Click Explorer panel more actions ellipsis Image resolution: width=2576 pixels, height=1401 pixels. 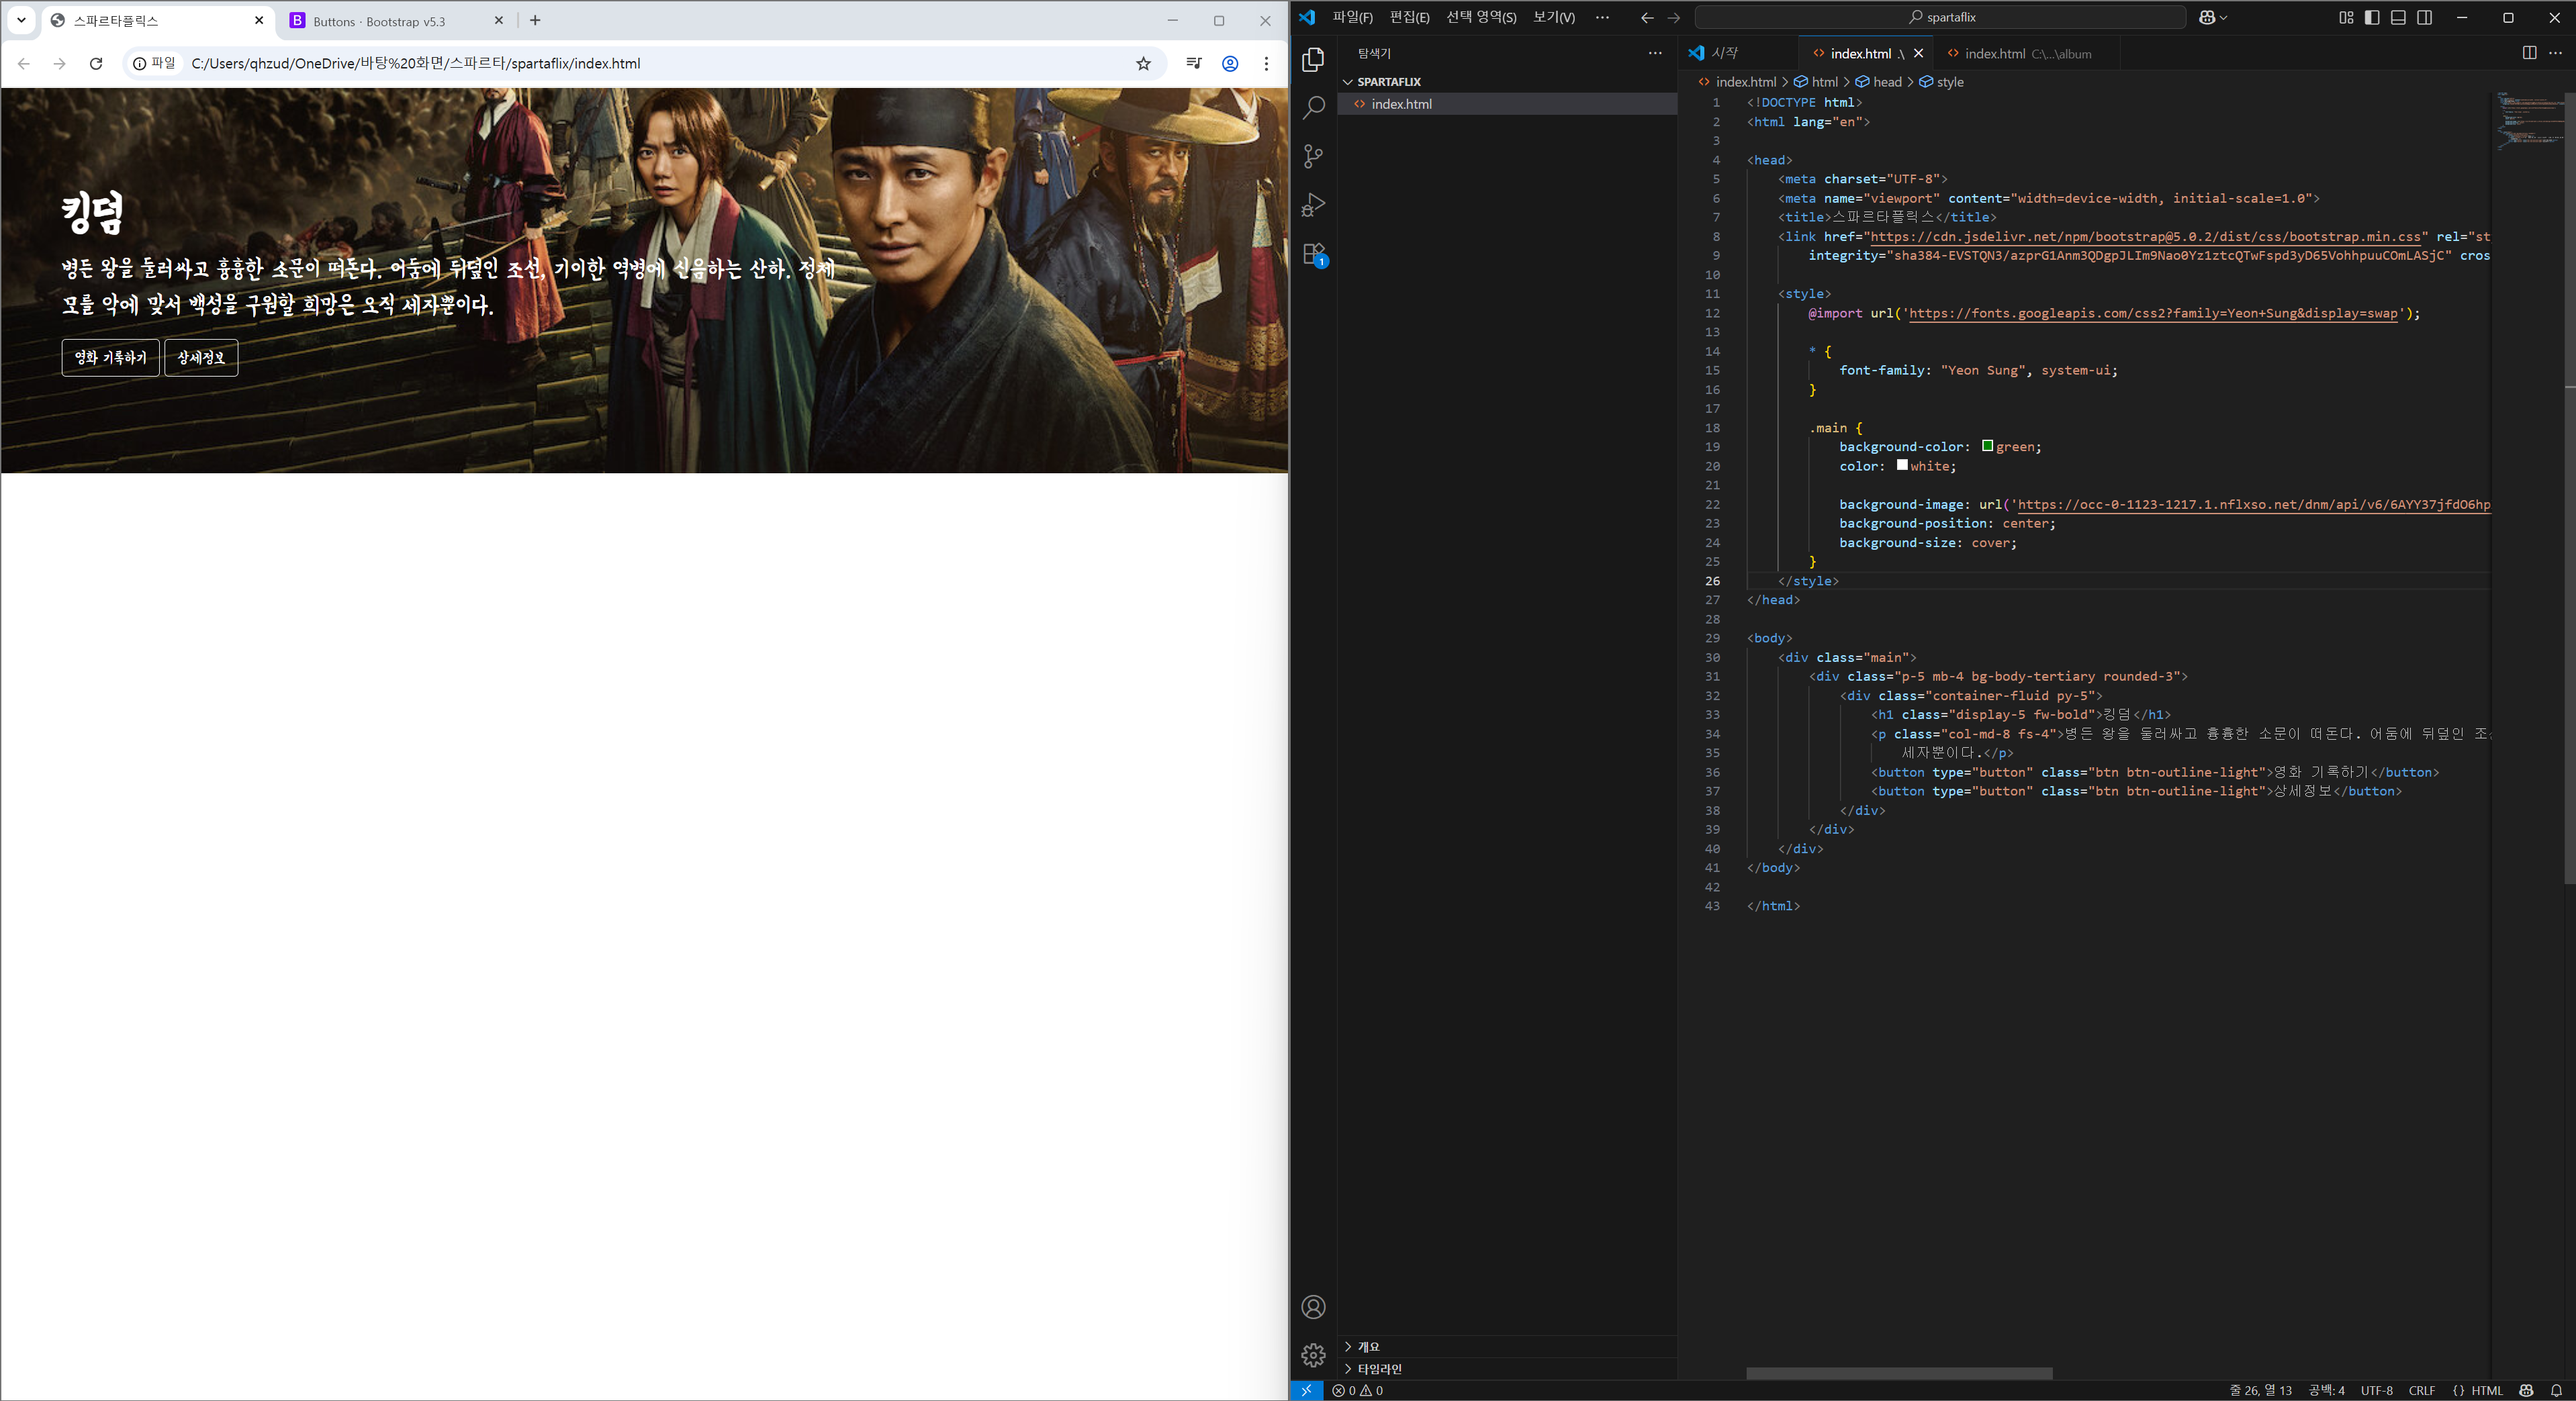[x=1655, y=53]
